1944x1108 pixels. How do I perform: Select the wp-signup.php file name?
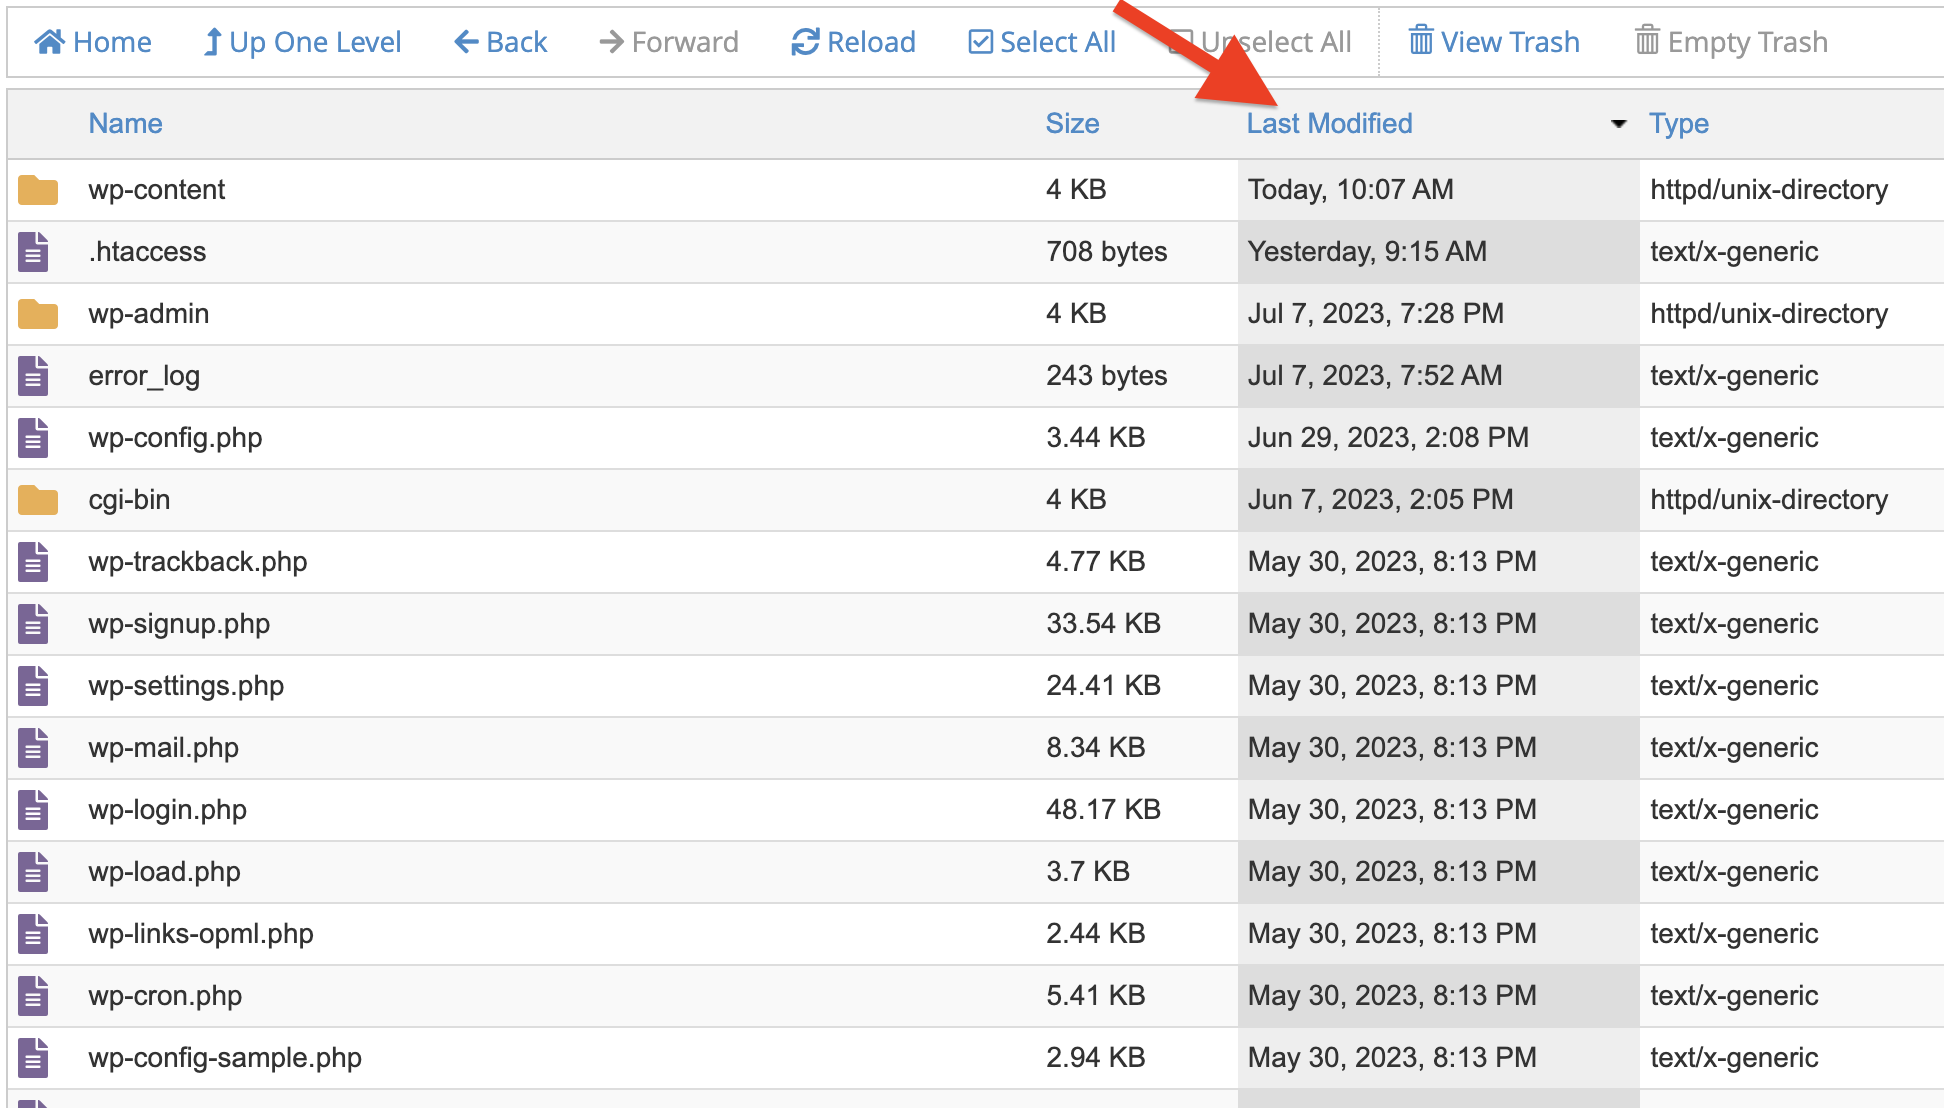click(179, 624)
